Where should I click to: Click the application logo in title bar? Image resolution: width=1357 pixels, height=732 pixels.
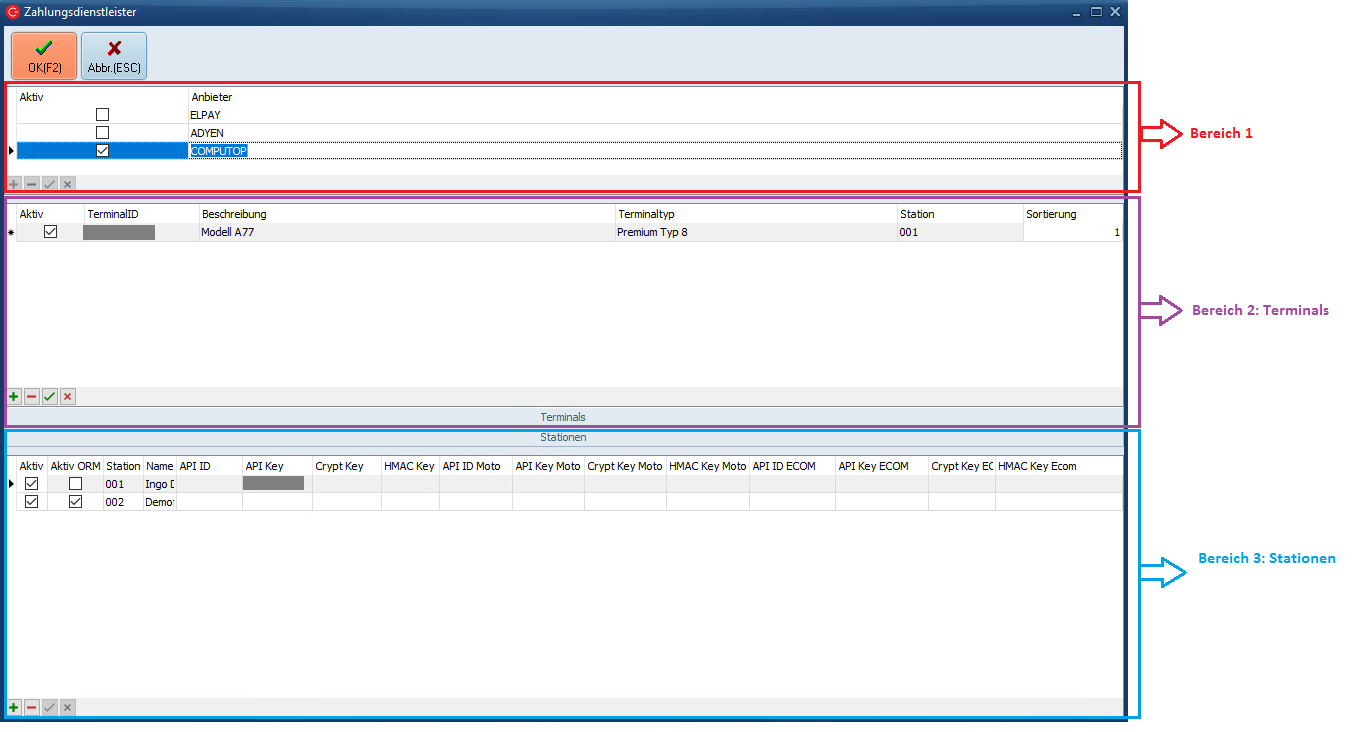[x=13, y=12]
